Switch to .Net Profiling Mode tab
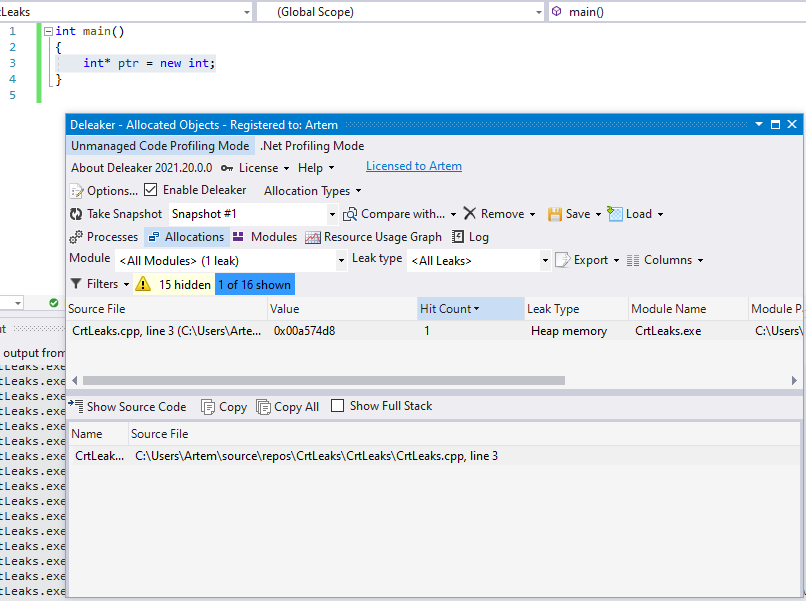Image resolution: width=806 pixels, height=601 pixels. tap(312, 146)
